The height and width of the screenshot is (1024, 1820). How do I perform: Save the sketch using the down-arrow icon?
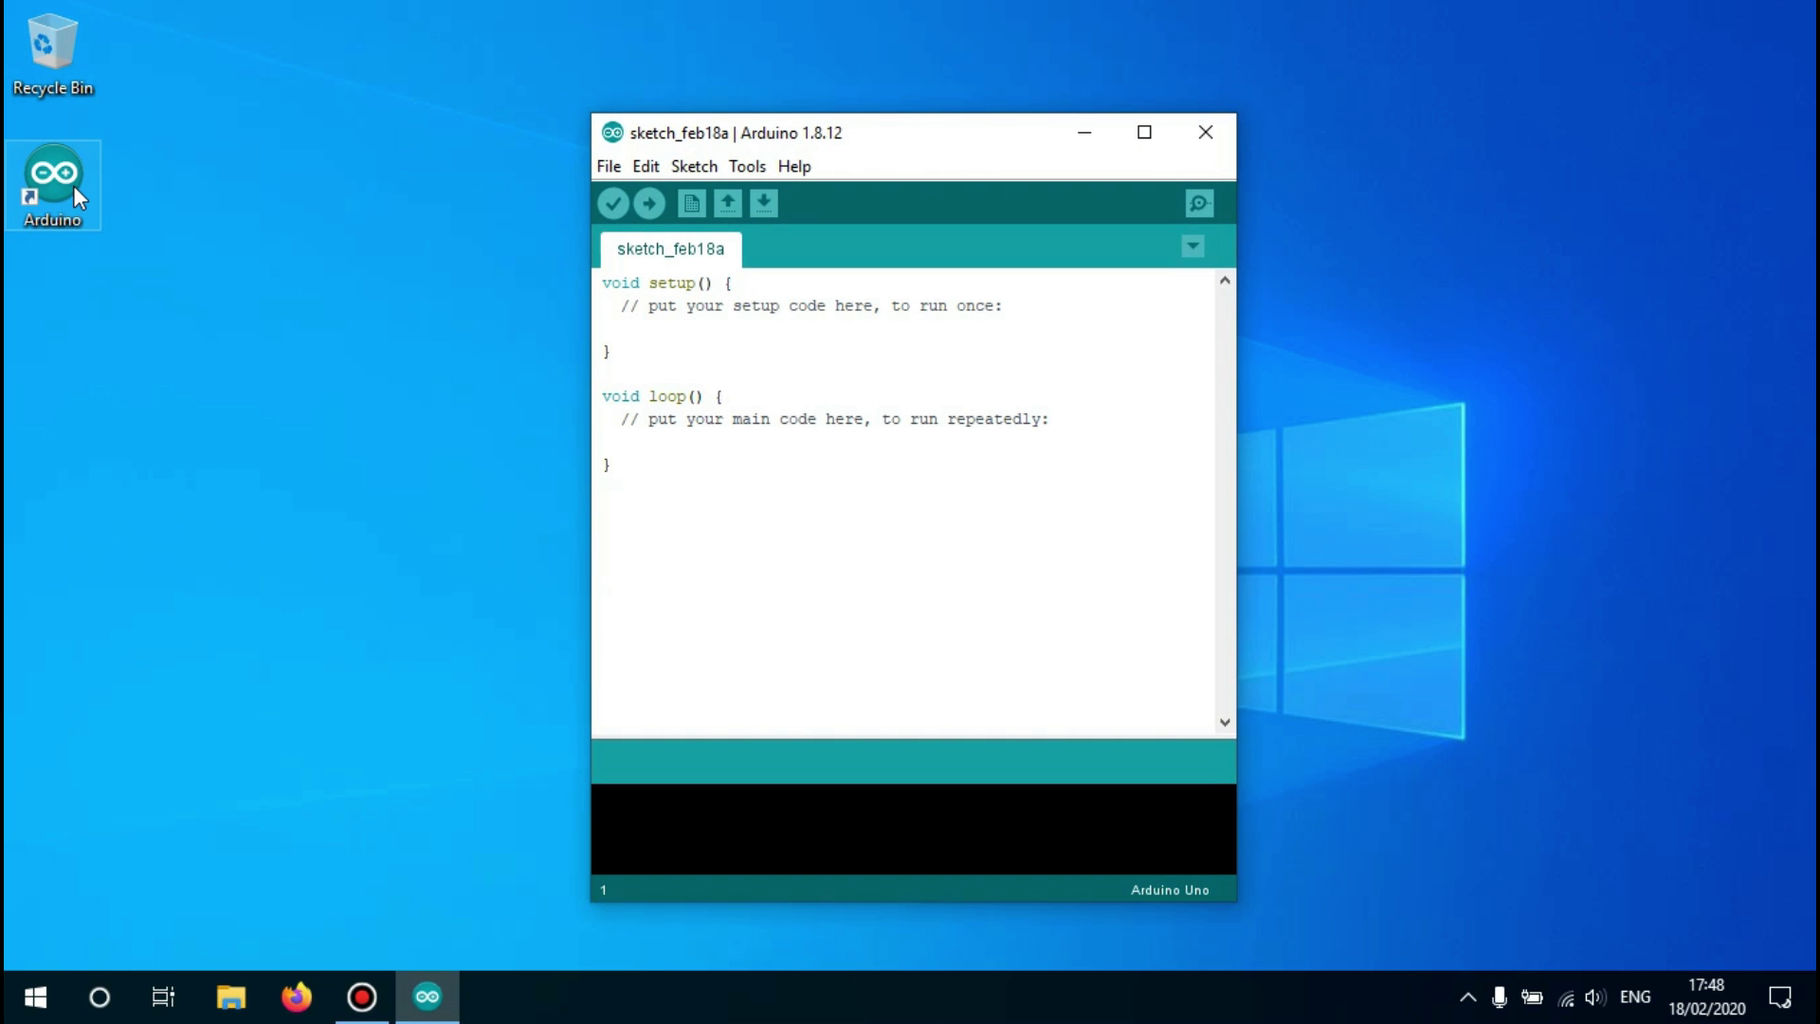click(763, 203)
